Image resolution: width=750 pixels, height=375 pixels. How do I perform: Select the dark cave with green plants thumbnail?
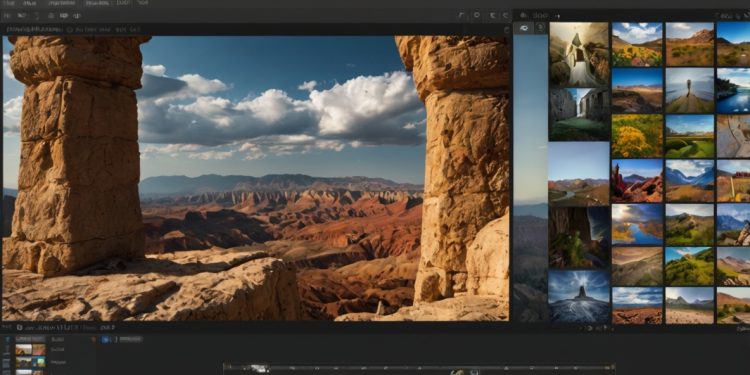(x=579, y=238)
